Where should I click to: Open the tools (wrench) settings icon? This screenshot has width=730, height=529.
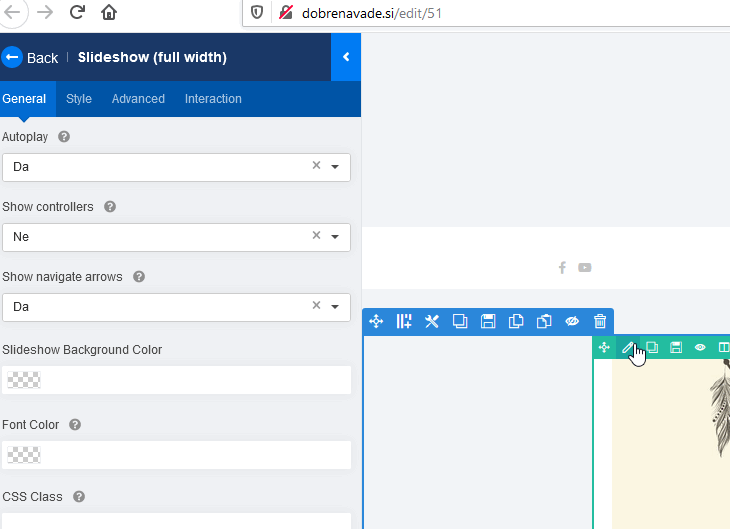pyautogui.click(x=432, y=321)
